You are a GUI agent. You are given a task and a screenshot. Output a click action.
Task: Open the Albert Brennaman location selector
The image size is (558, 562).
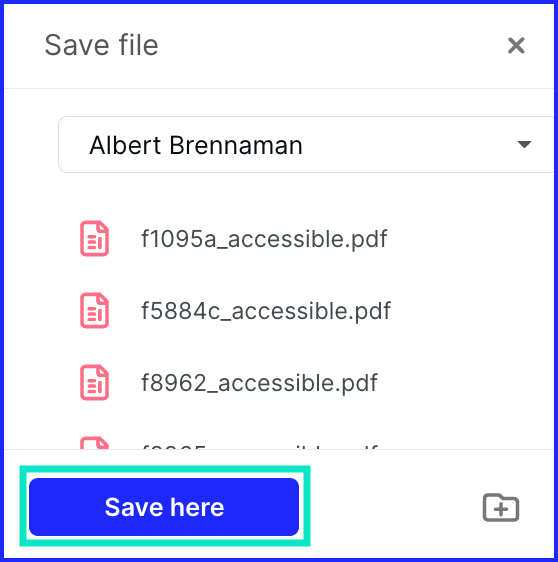click(x=306, y=144)
